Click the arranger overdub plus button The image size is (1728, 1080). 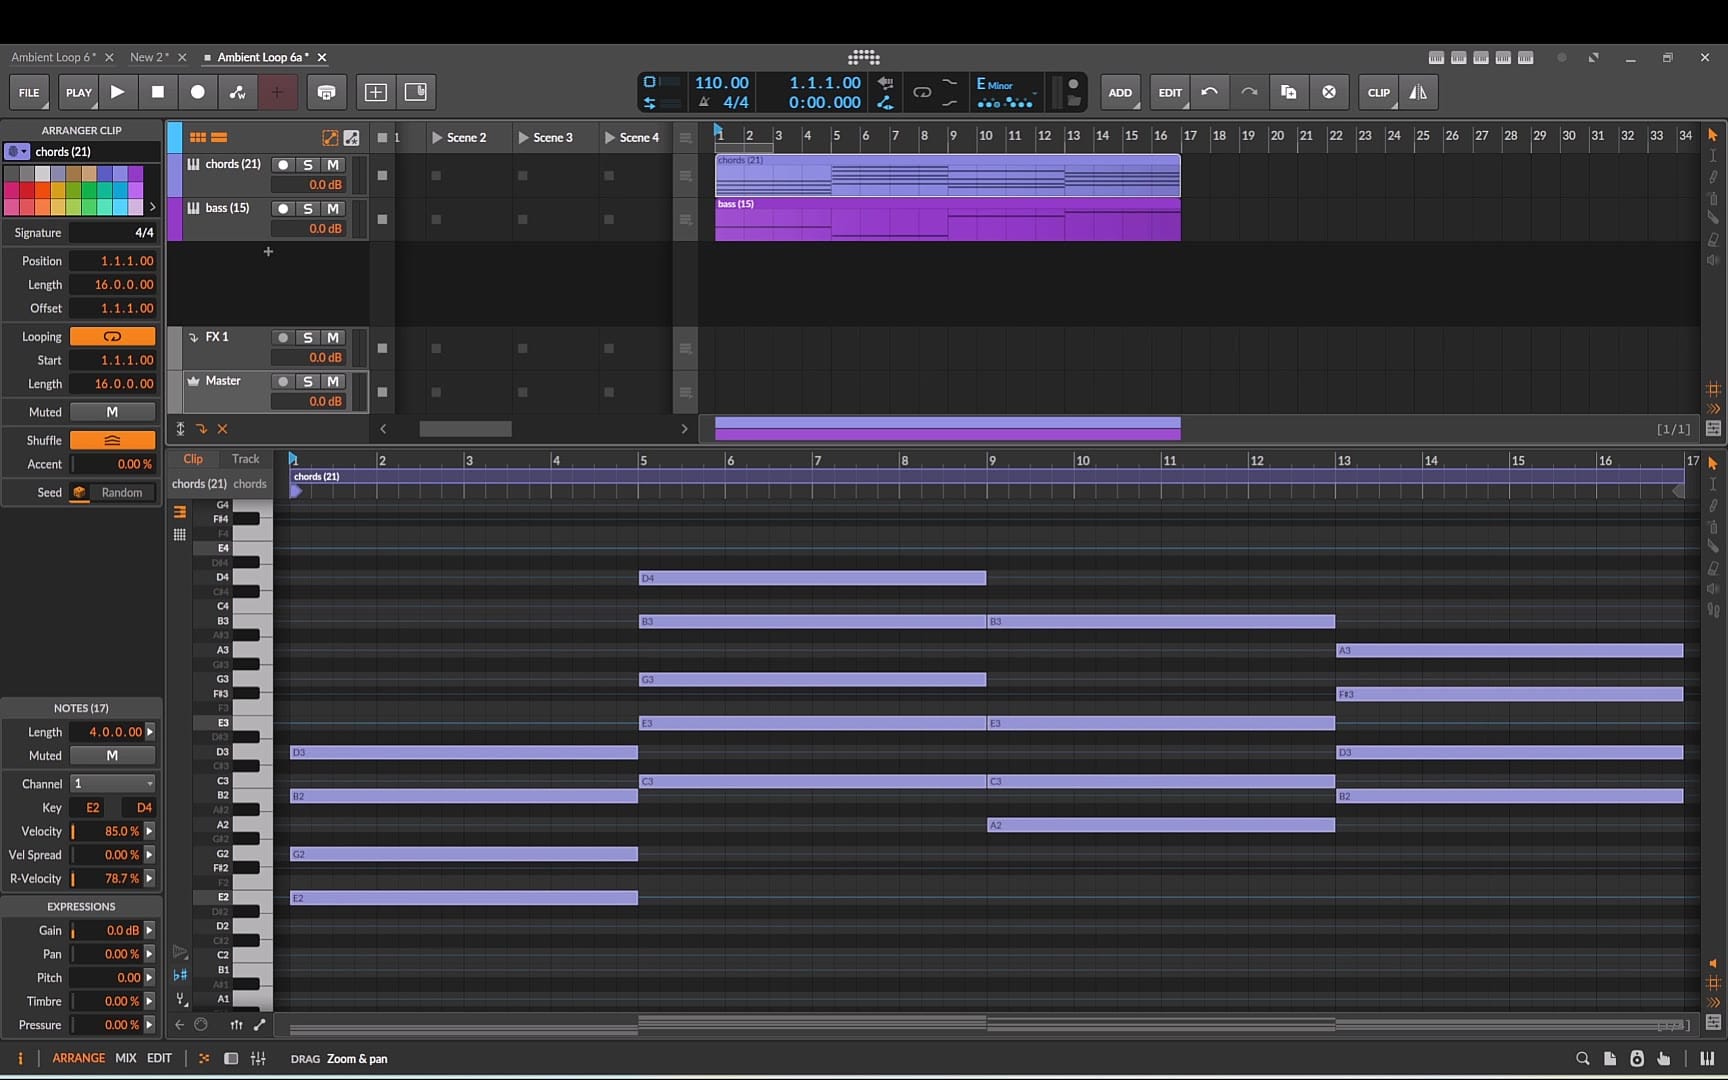[x=277, y=92]
